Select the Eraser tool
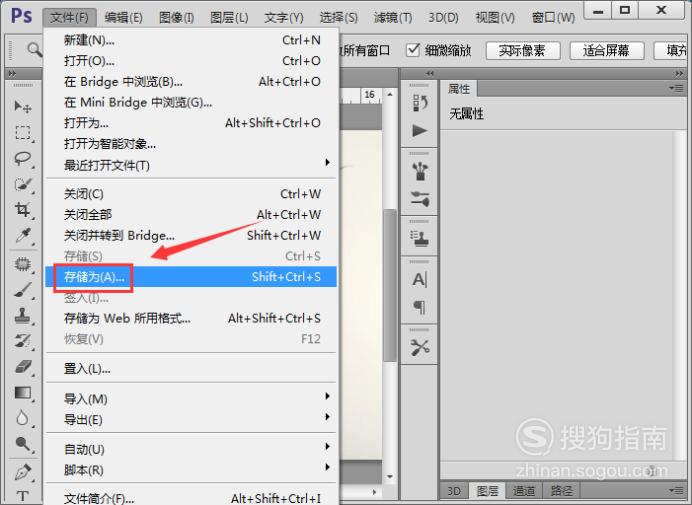Viewport: 692px width, 505px height. point(23,366)
